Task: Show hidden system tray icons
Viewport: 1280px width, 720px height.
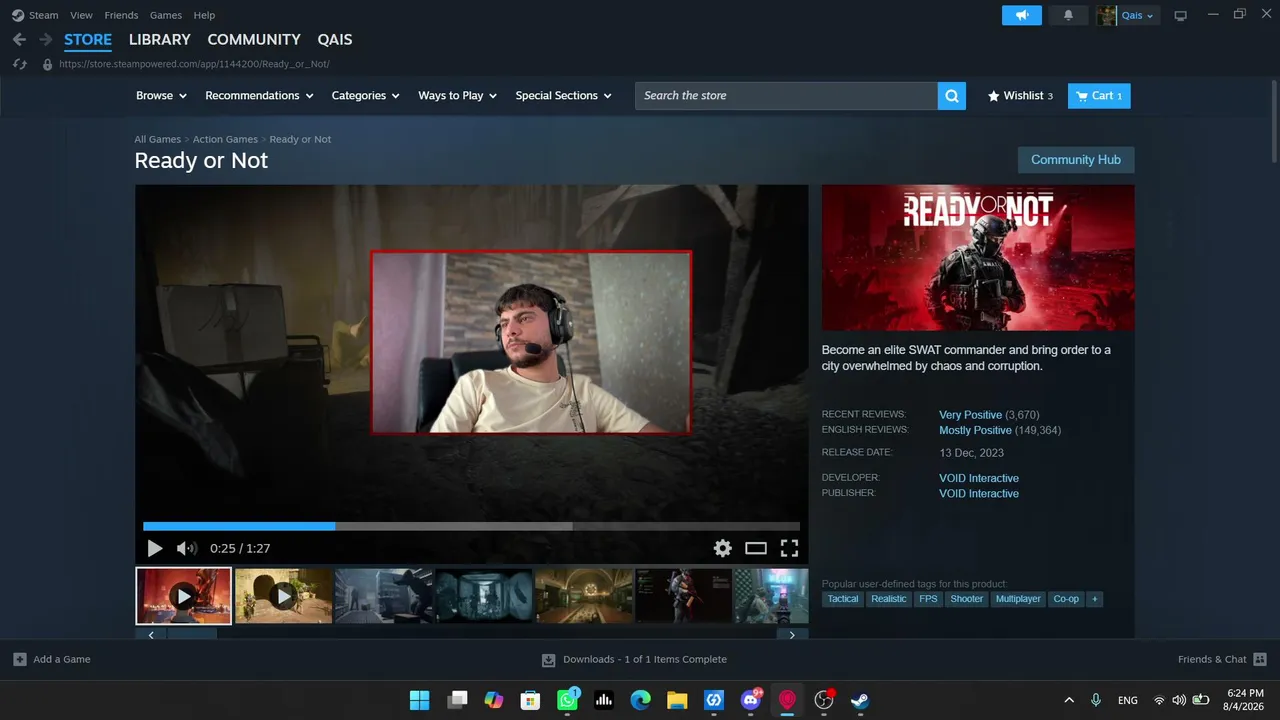Action: pyautogui.click(x=1069, y=700)
